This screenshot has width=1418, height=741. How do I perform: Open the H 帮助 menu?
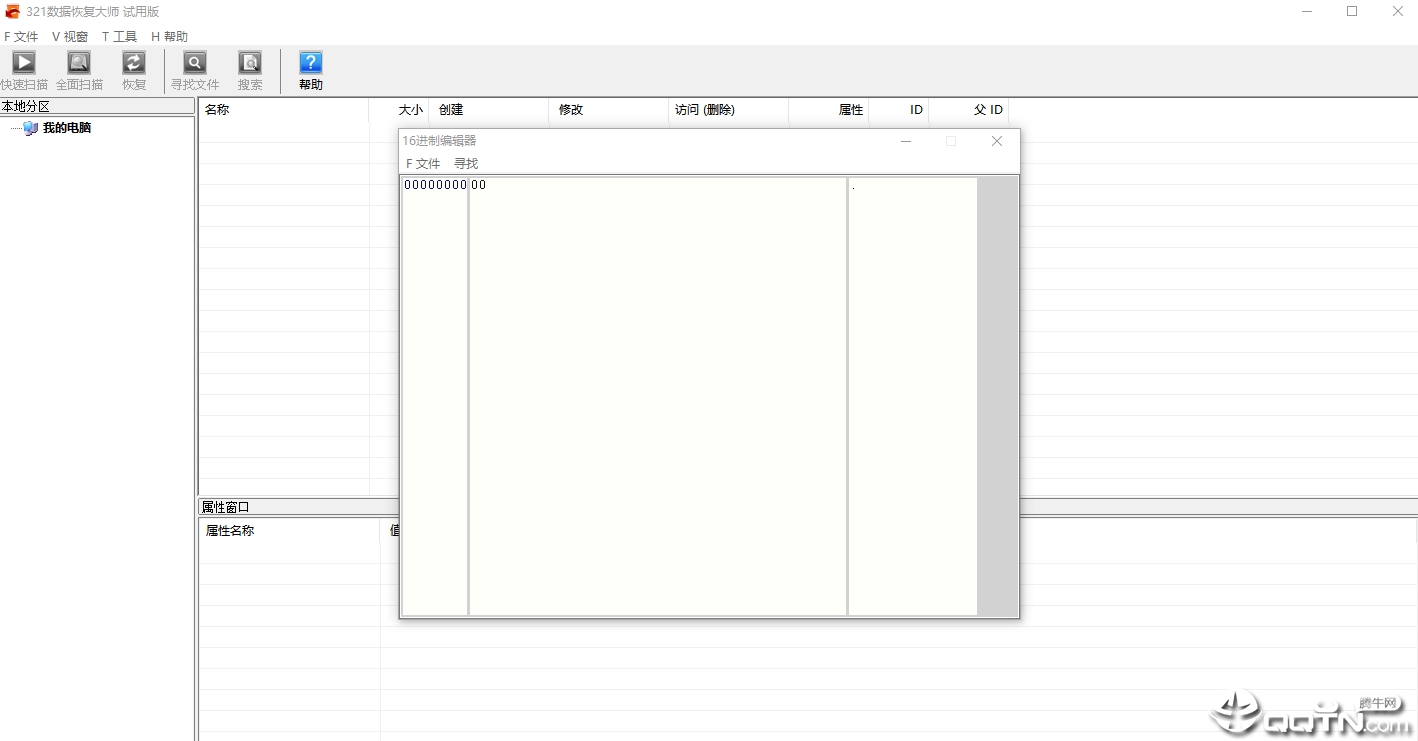click(169, 37)
